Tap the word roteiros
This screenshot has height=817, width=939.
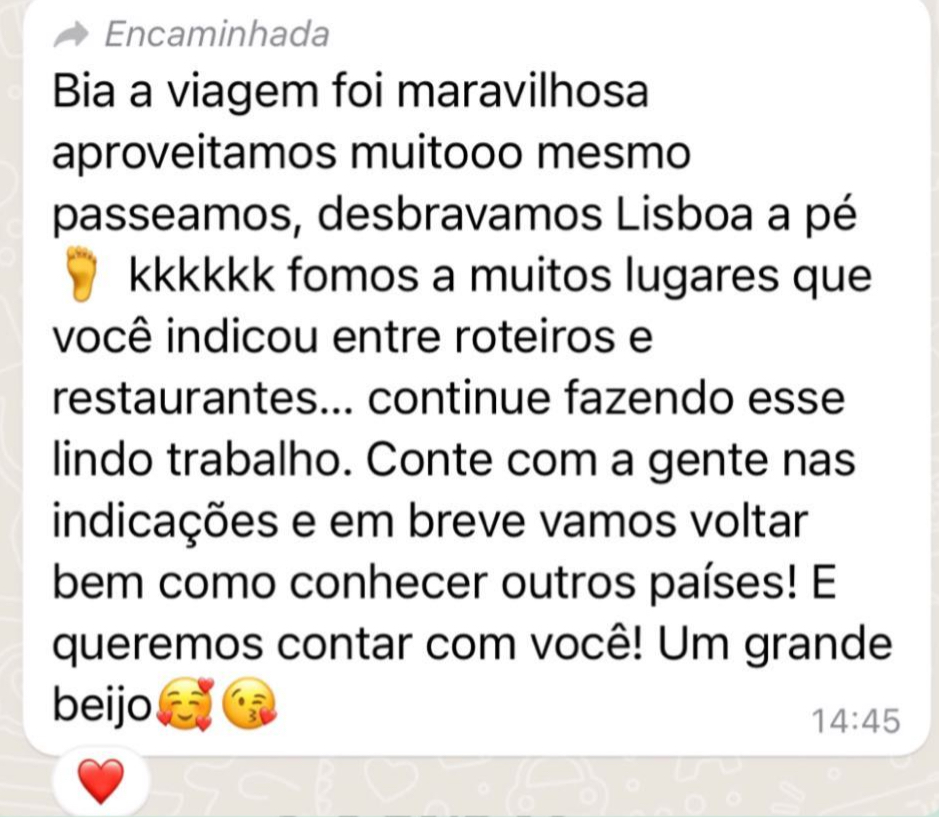535,337
